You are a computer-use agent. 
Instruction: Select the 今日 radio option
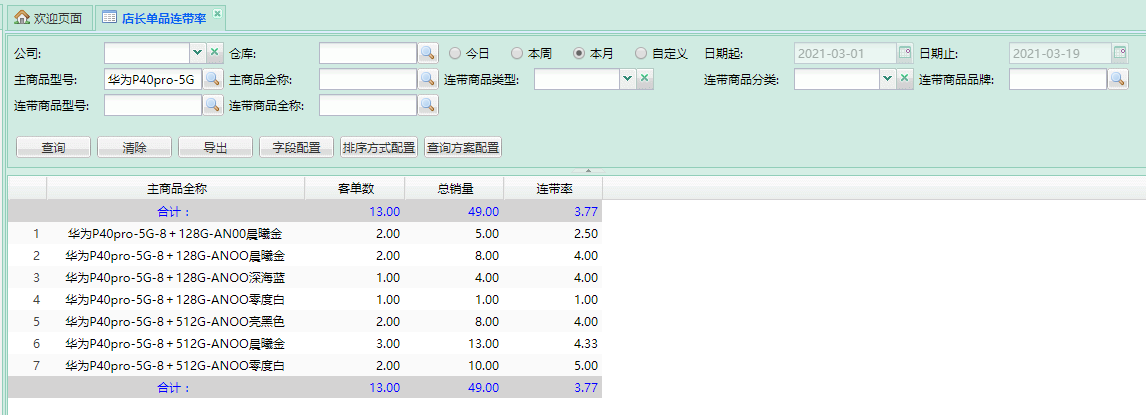coord(455,53)
